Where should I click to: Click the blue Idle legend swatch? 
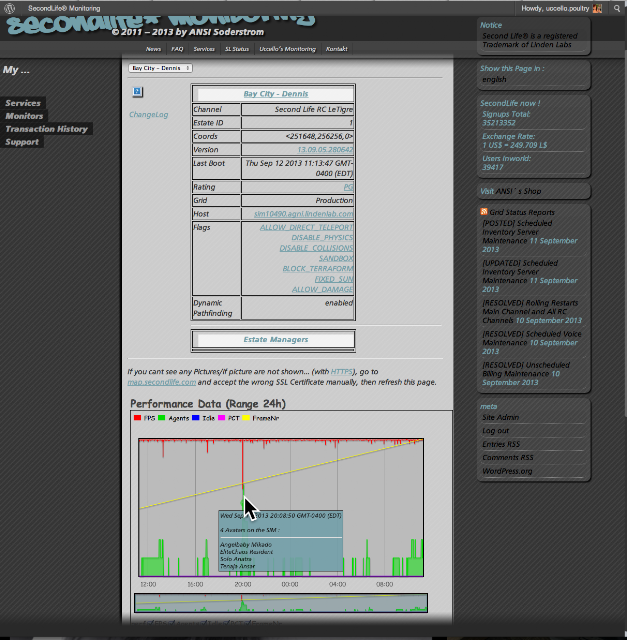click(196, 418)
